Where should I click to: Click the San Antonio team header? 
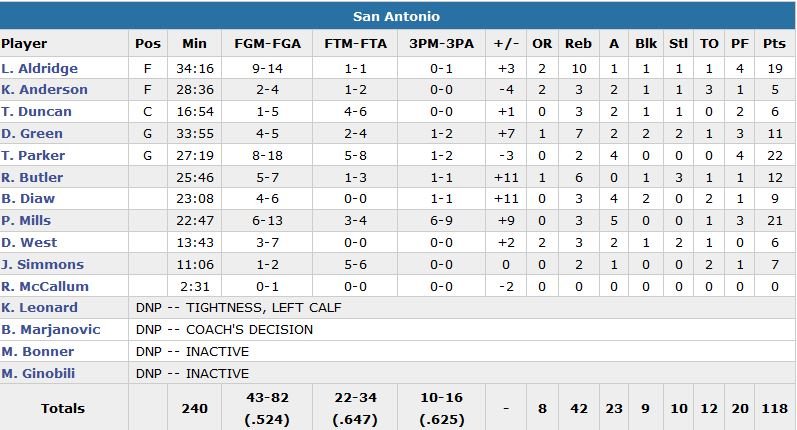[397, 17]
